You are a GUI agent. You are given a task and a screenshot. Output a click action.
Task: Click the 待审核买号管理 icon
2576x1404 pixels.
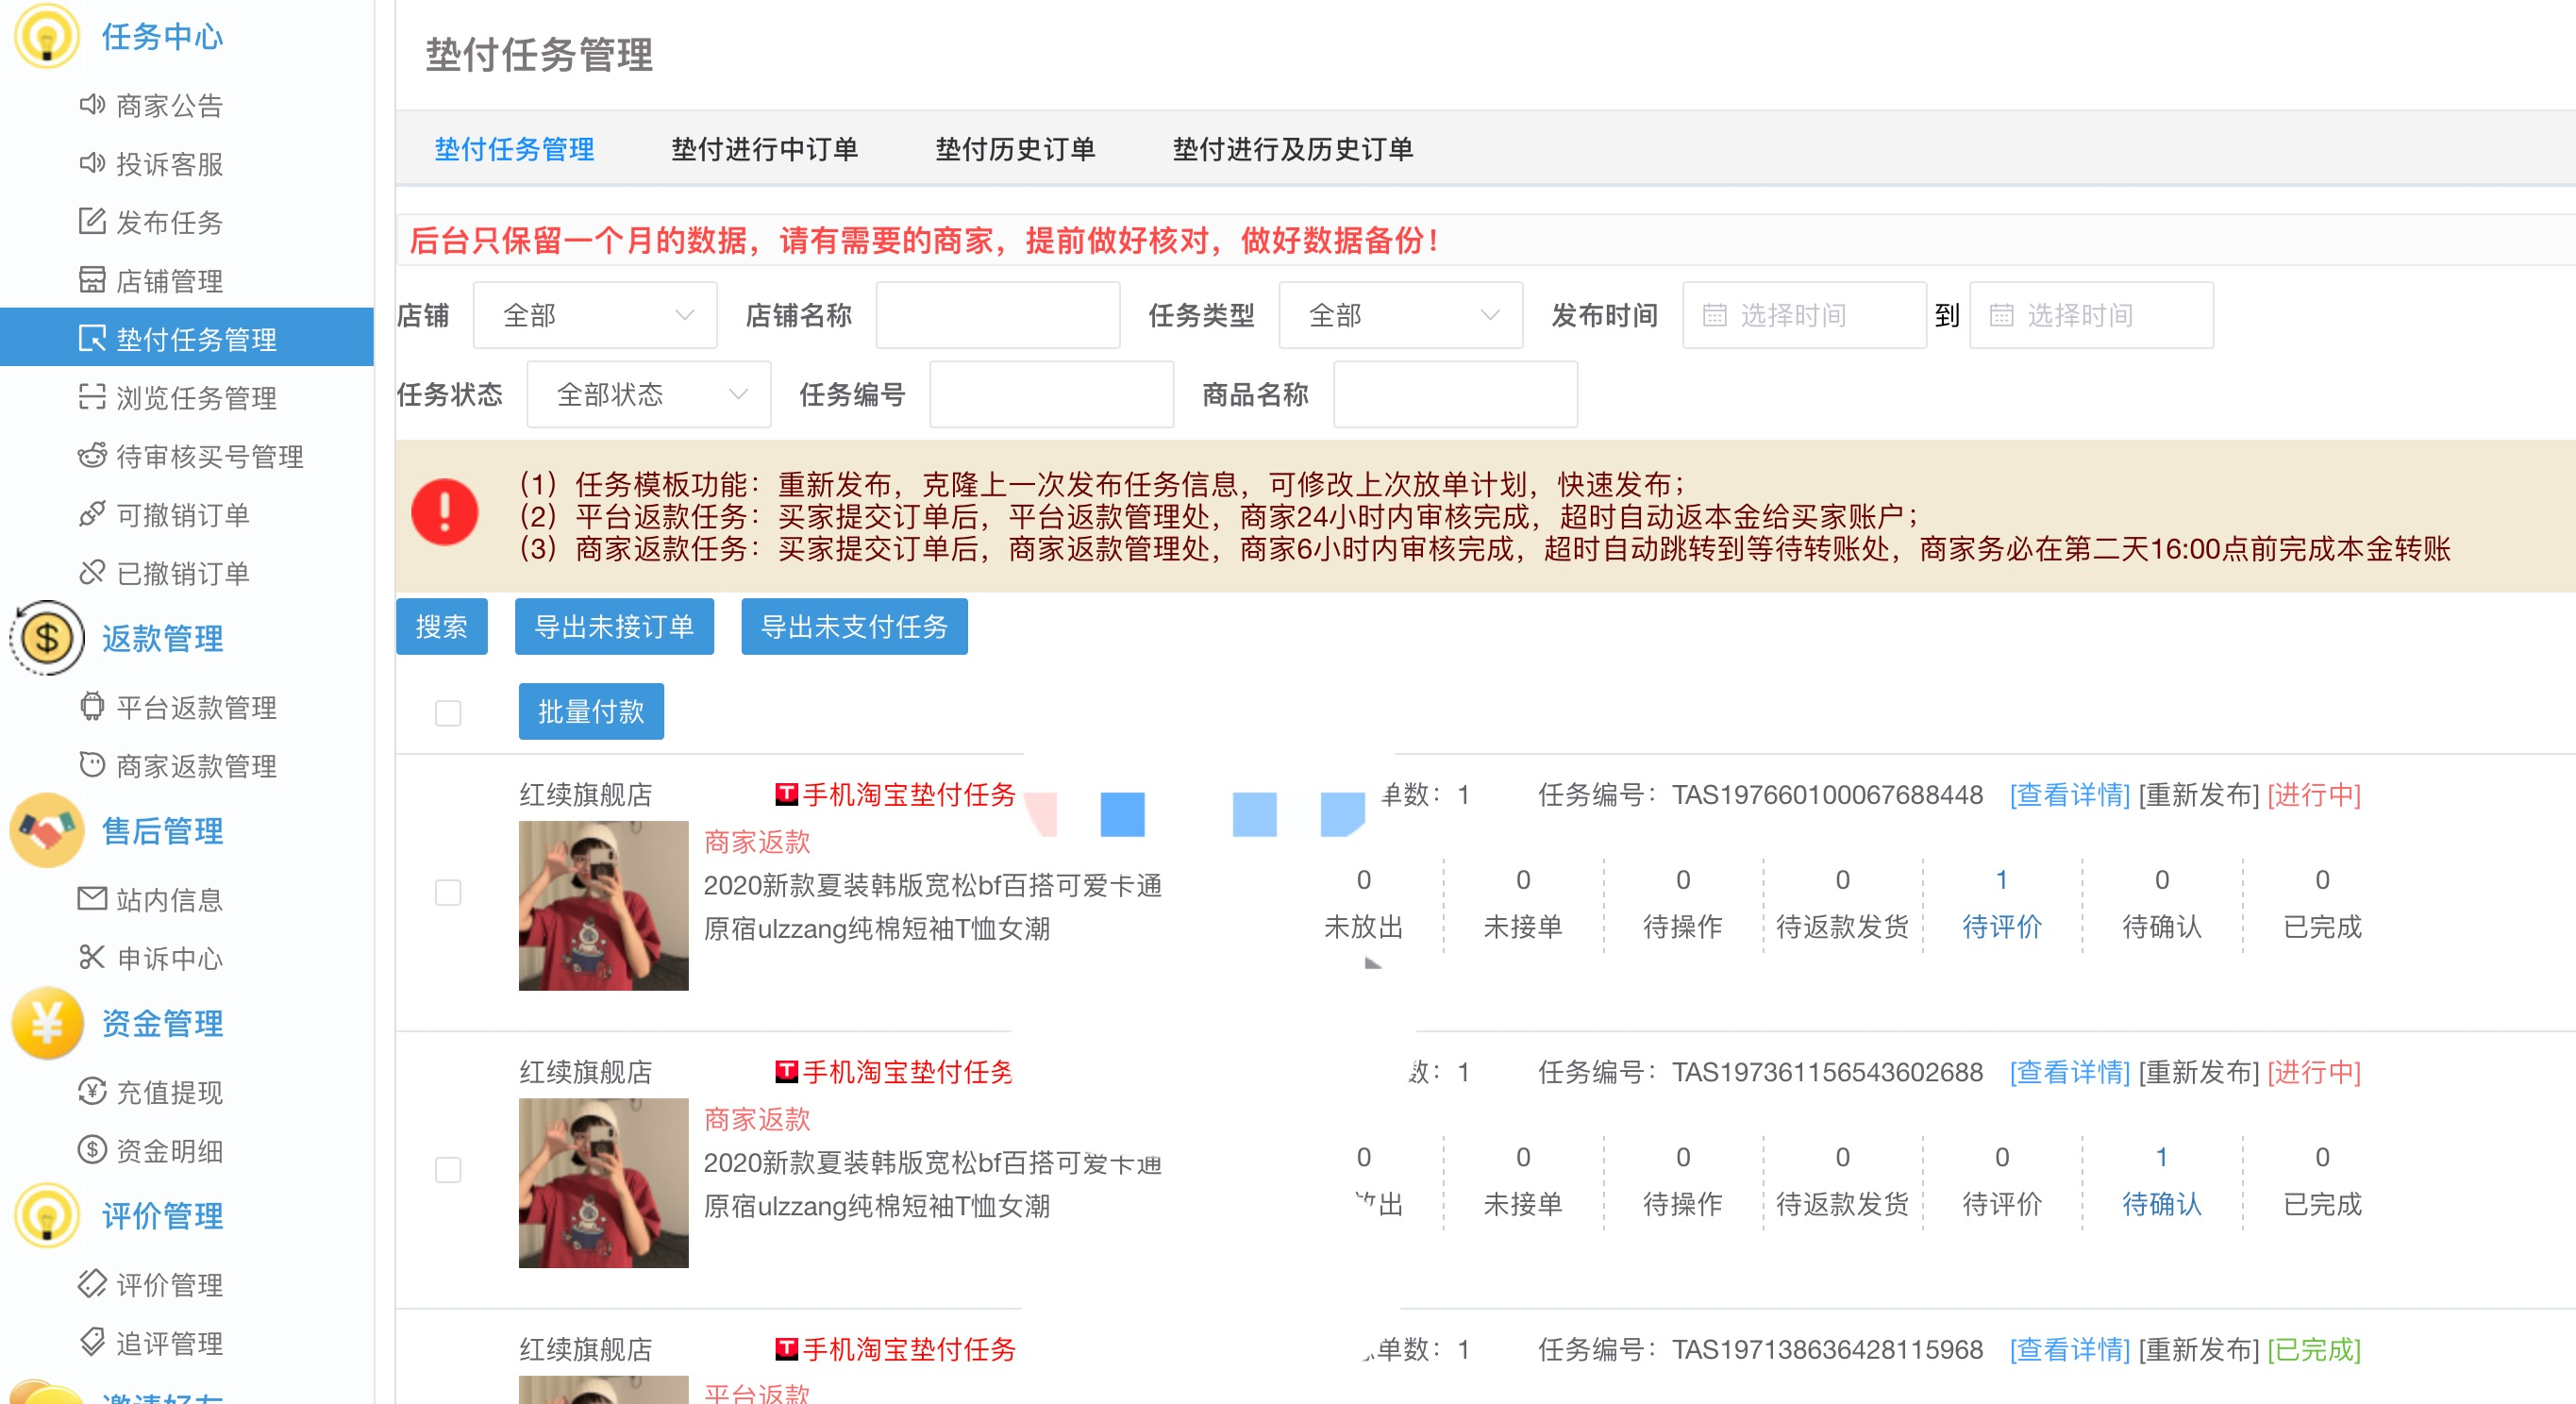92,456
